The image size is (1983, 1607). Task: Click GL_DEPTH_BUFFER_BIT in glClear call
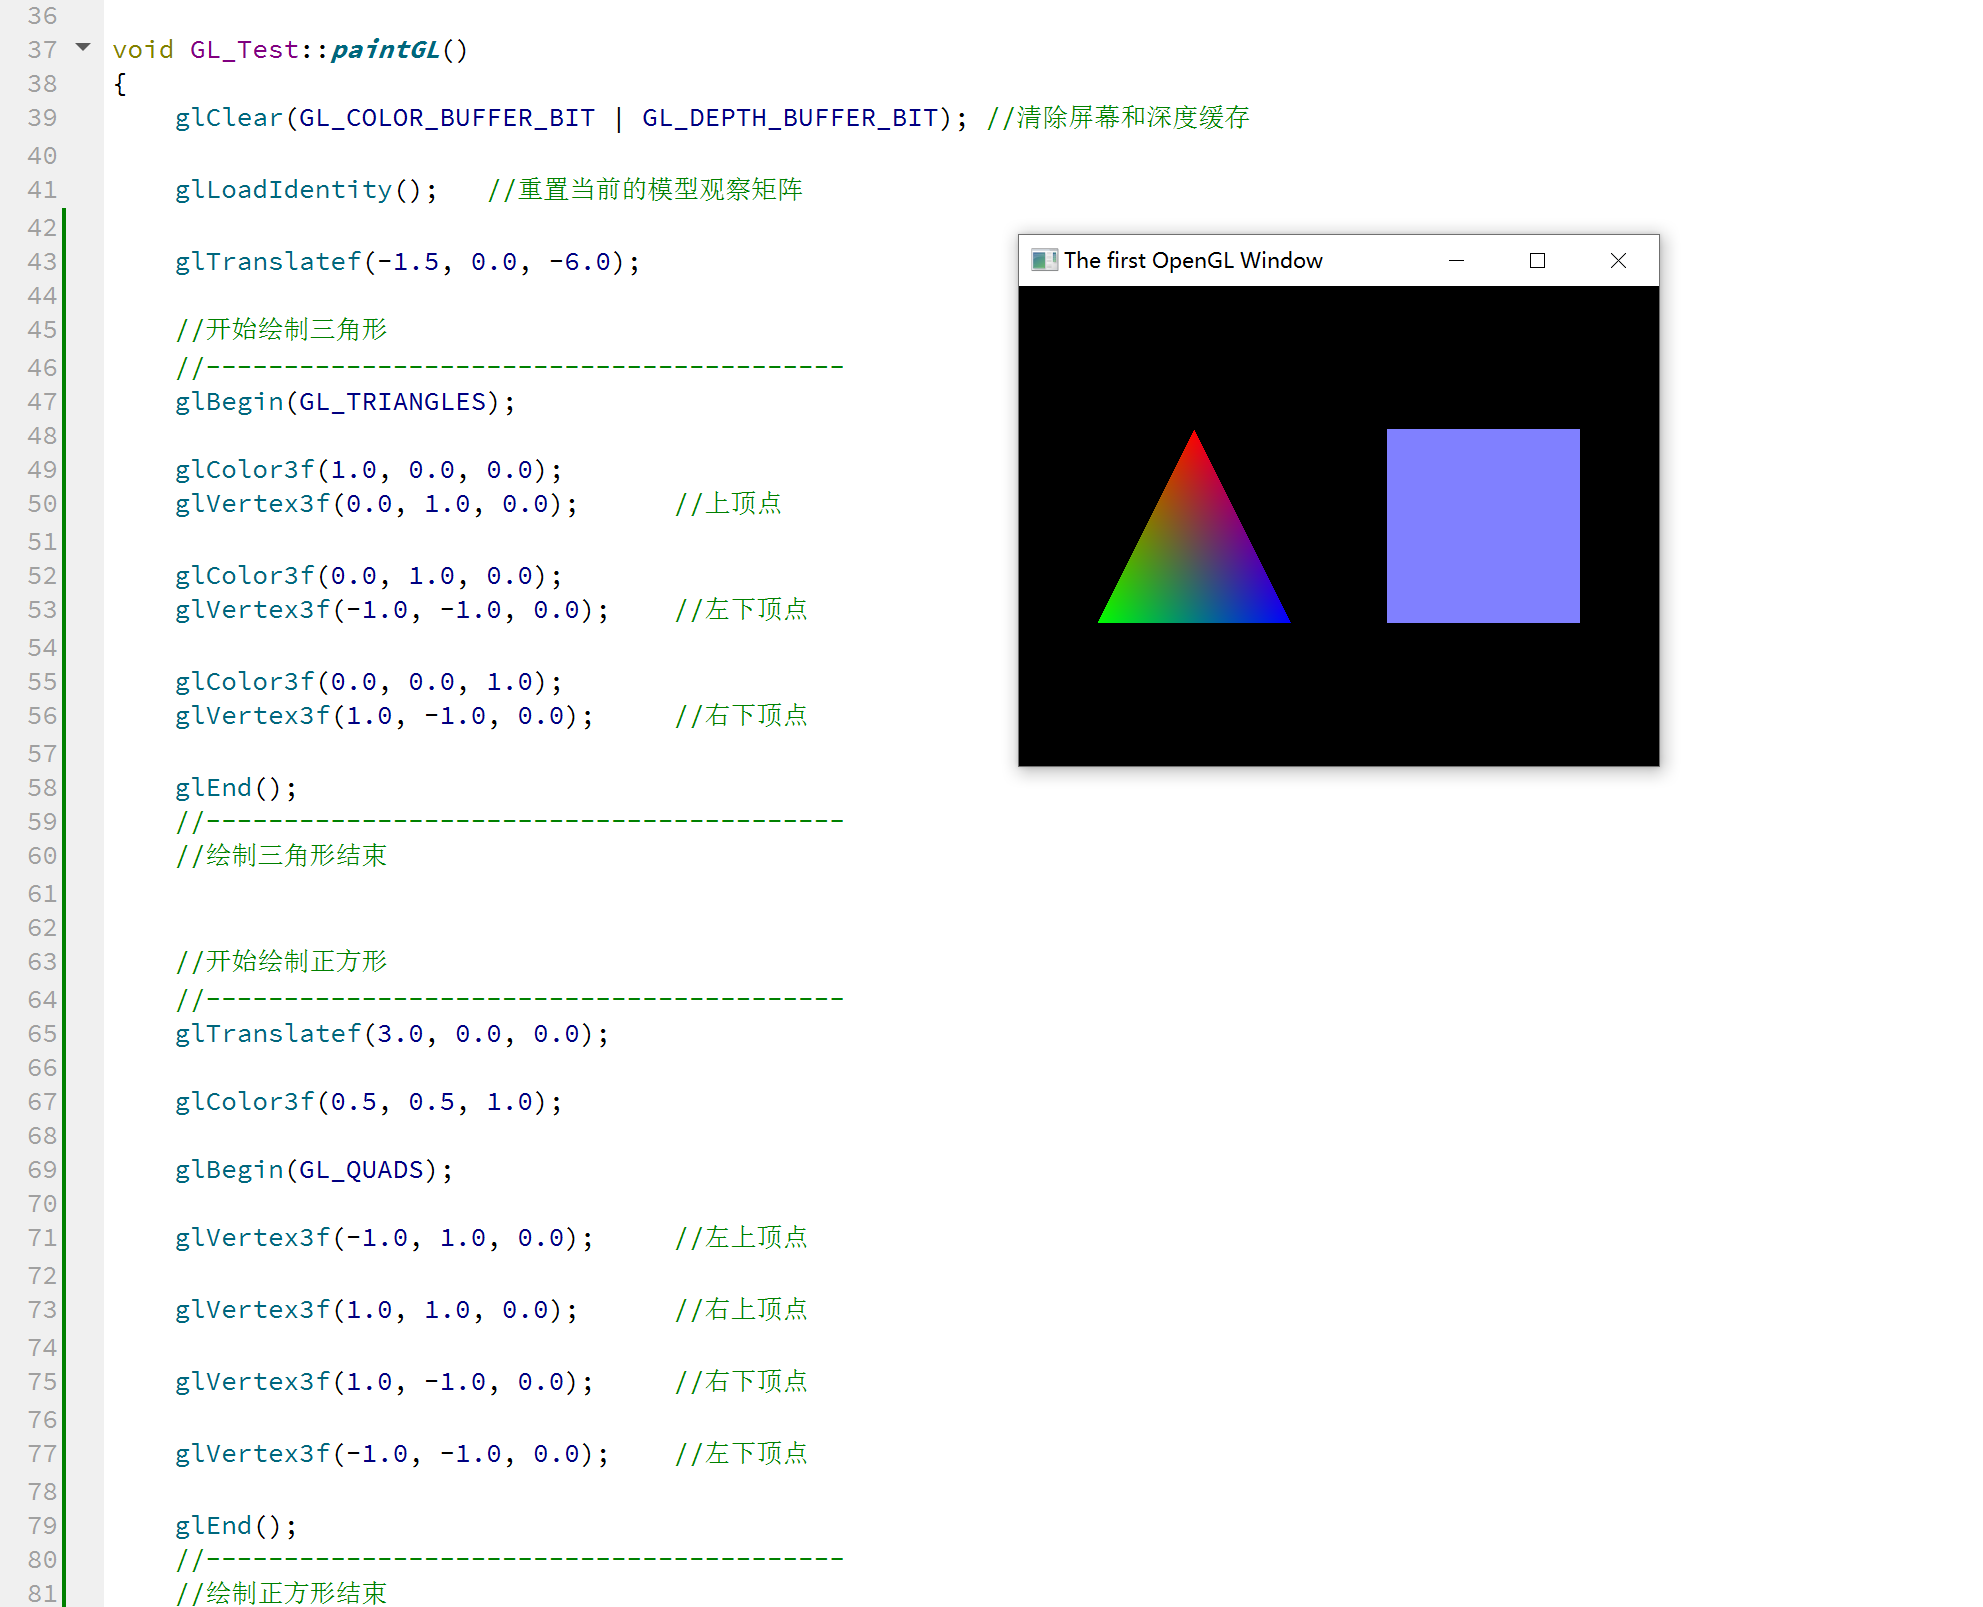pyautogui.click(x=789, y=118)
